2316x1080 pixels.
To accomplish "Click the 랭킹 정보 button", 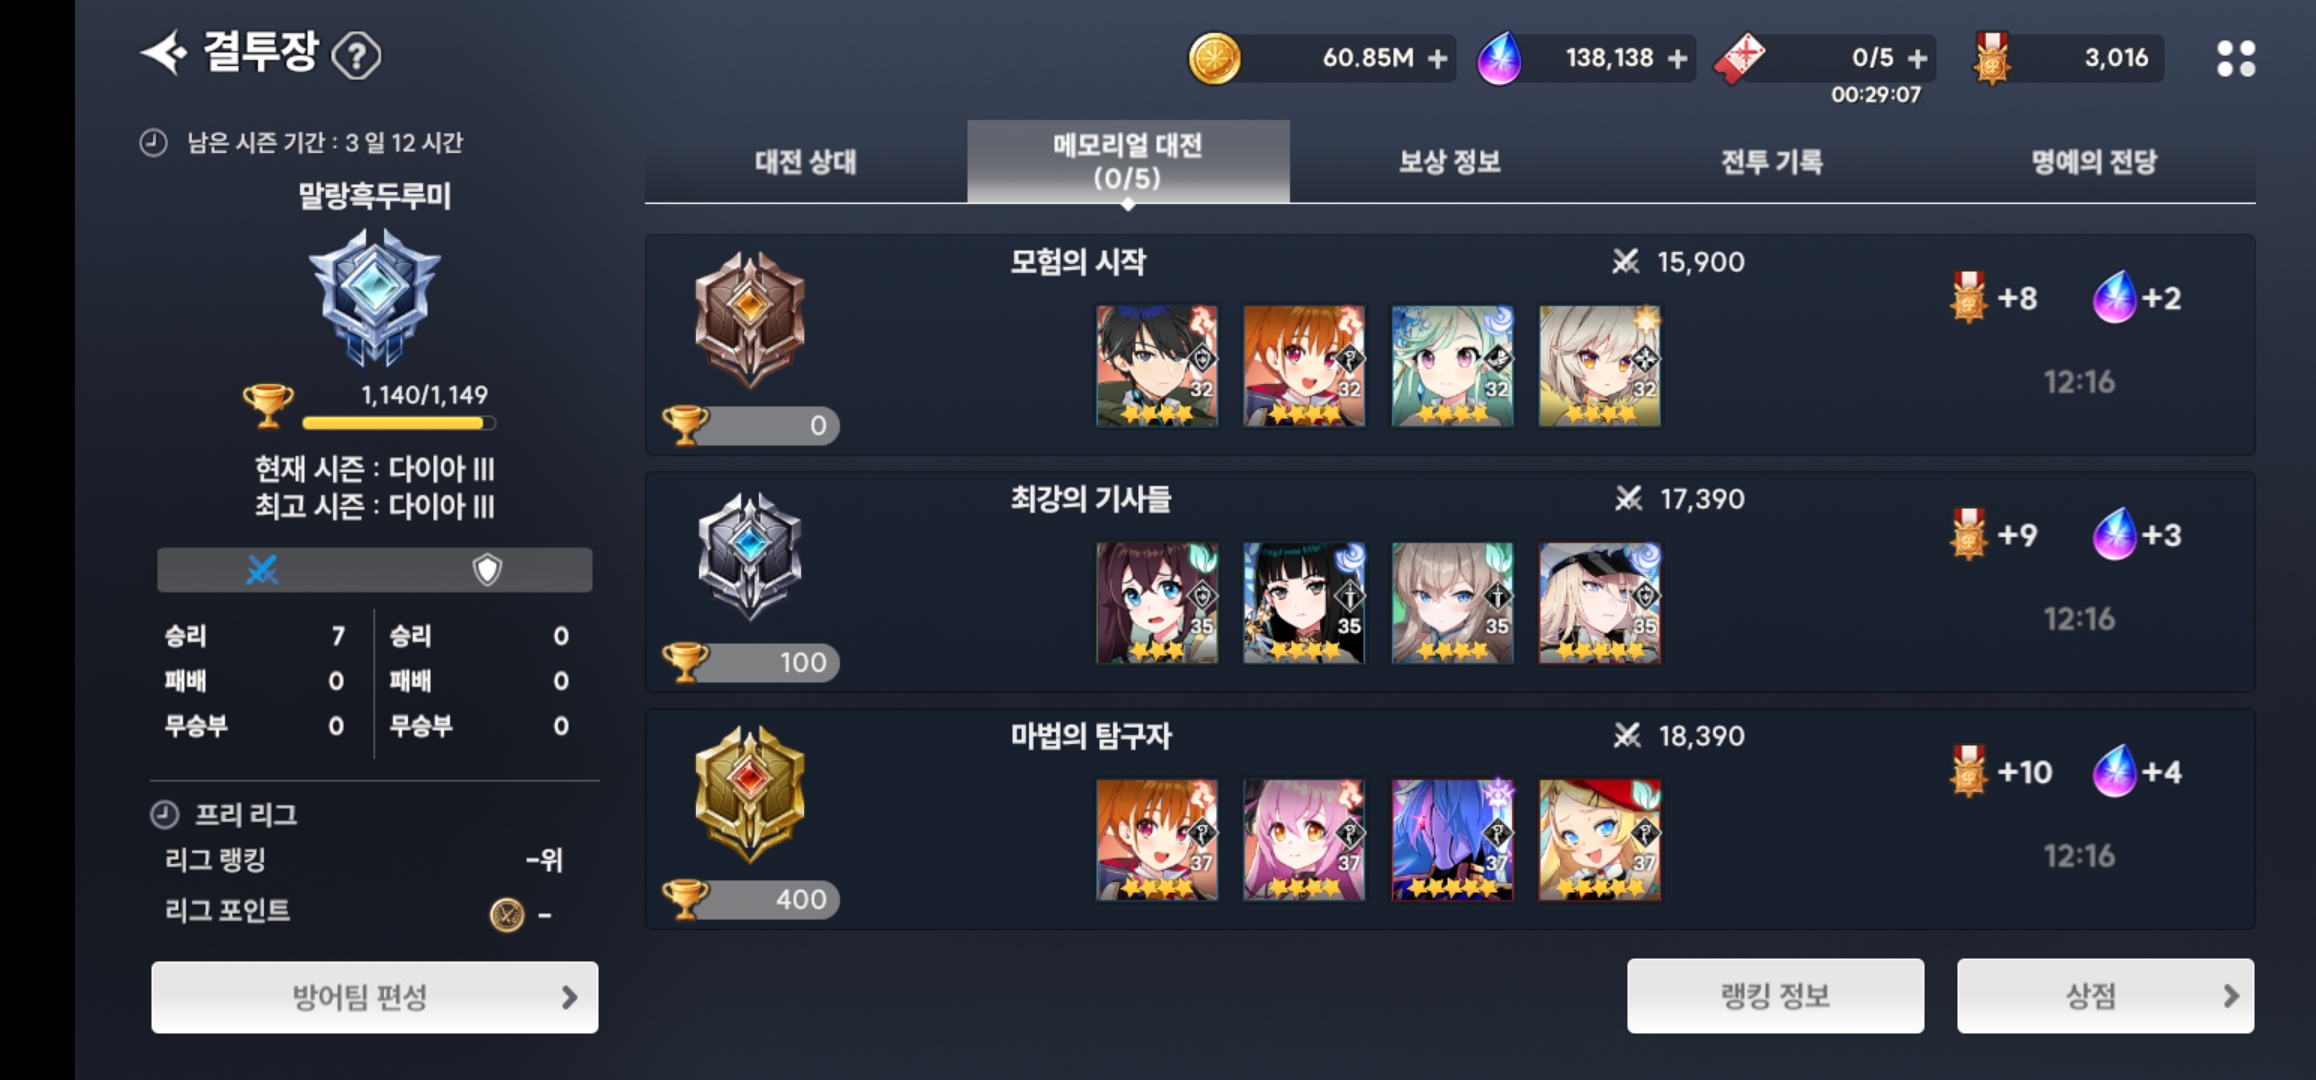I will pos(1775,996).
